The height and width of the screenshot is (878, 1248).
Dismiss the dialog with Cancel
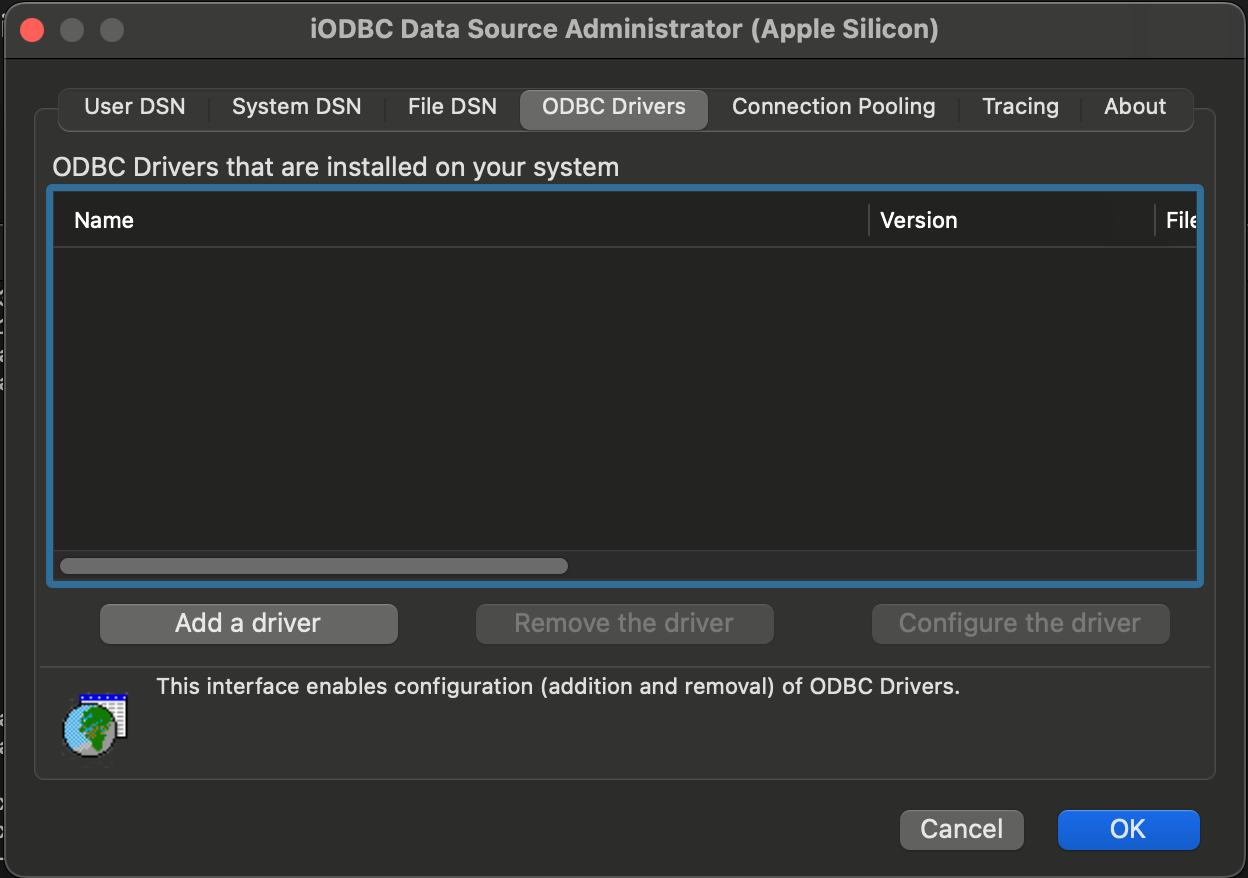click(x=961, y=829)
